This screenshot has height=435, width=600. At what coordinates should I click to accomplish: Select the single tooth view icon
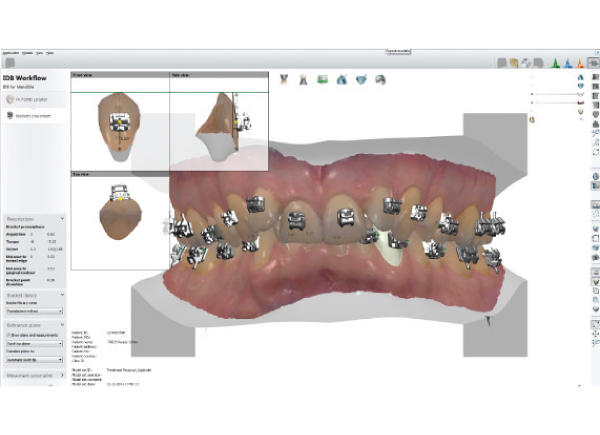click(303, 80)
